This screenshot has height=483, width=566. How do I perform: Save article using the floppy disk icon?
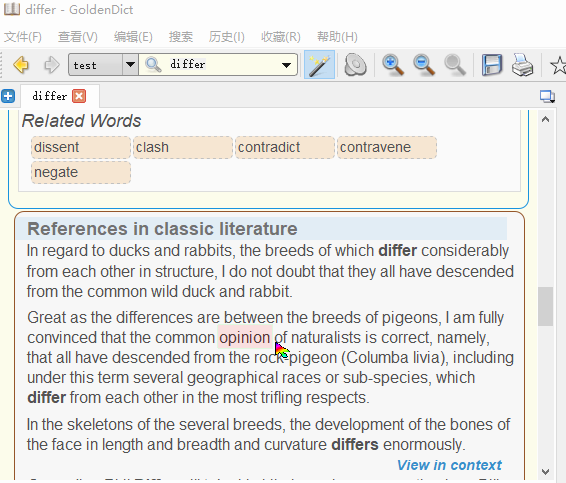492,65
